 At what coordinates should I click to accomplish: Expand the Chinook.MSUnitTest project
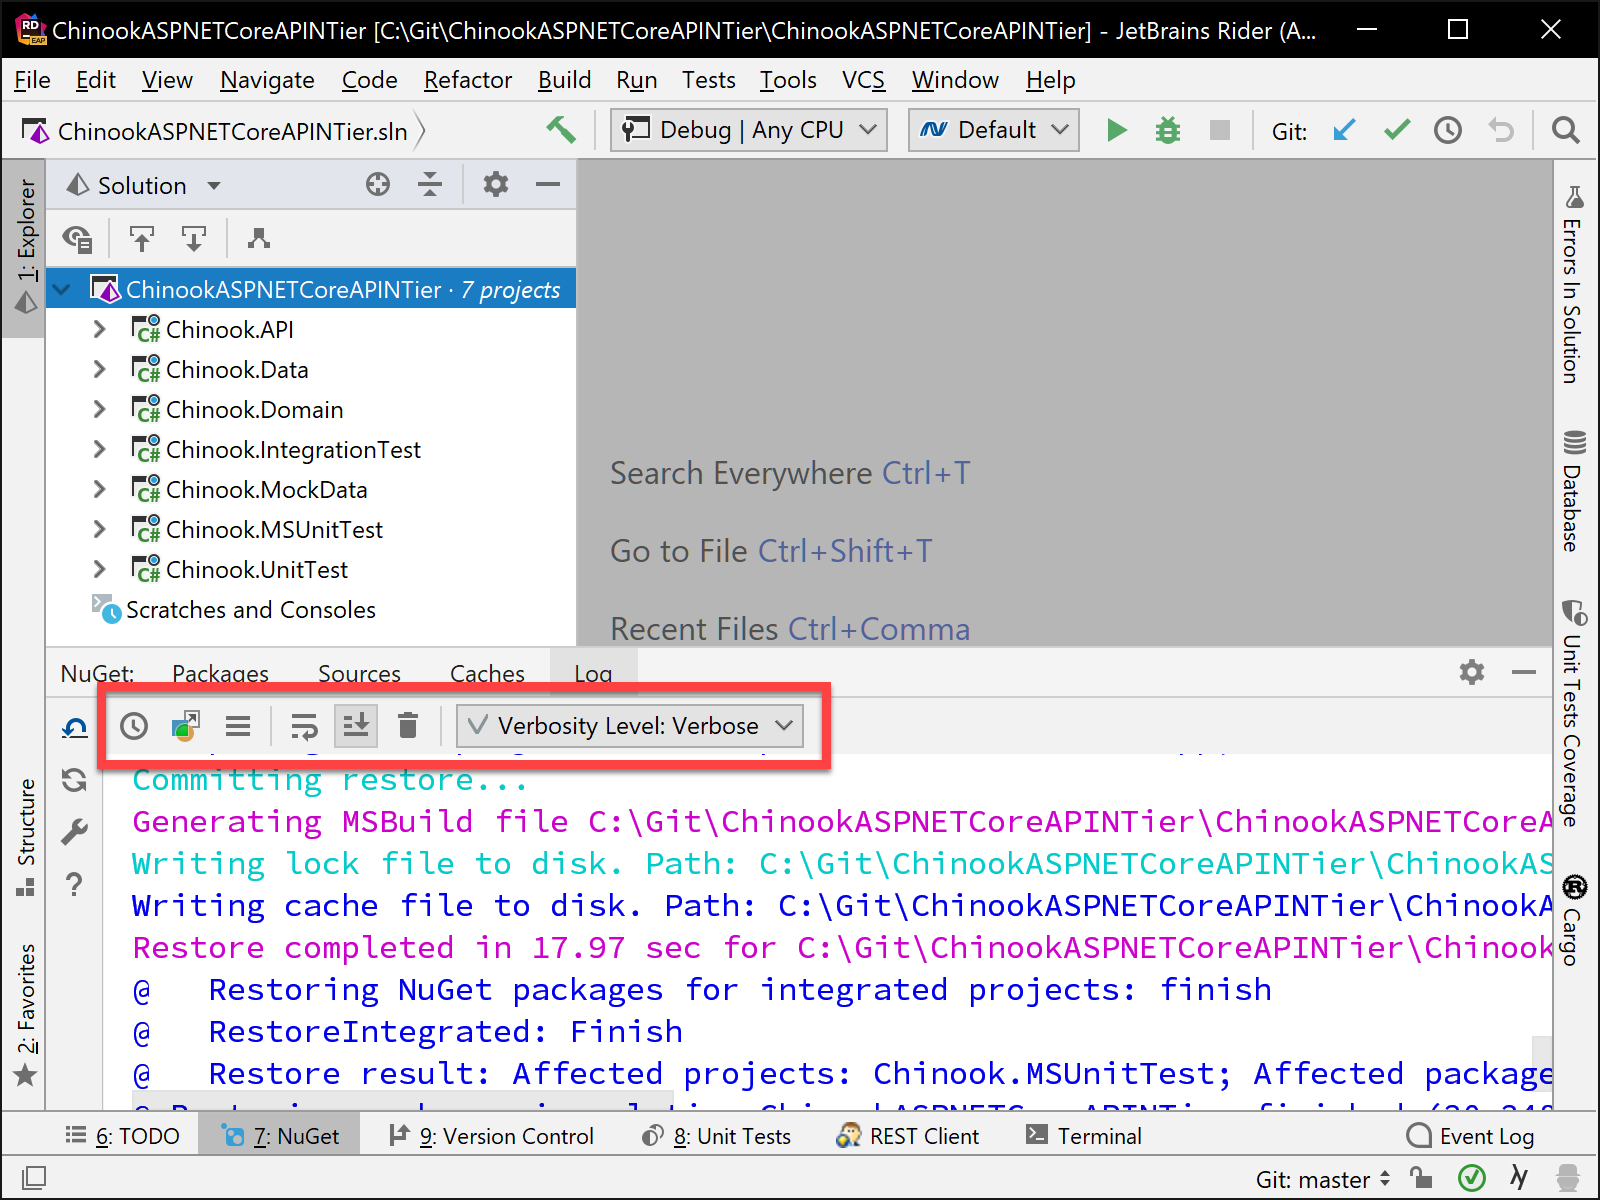(99, 529)
